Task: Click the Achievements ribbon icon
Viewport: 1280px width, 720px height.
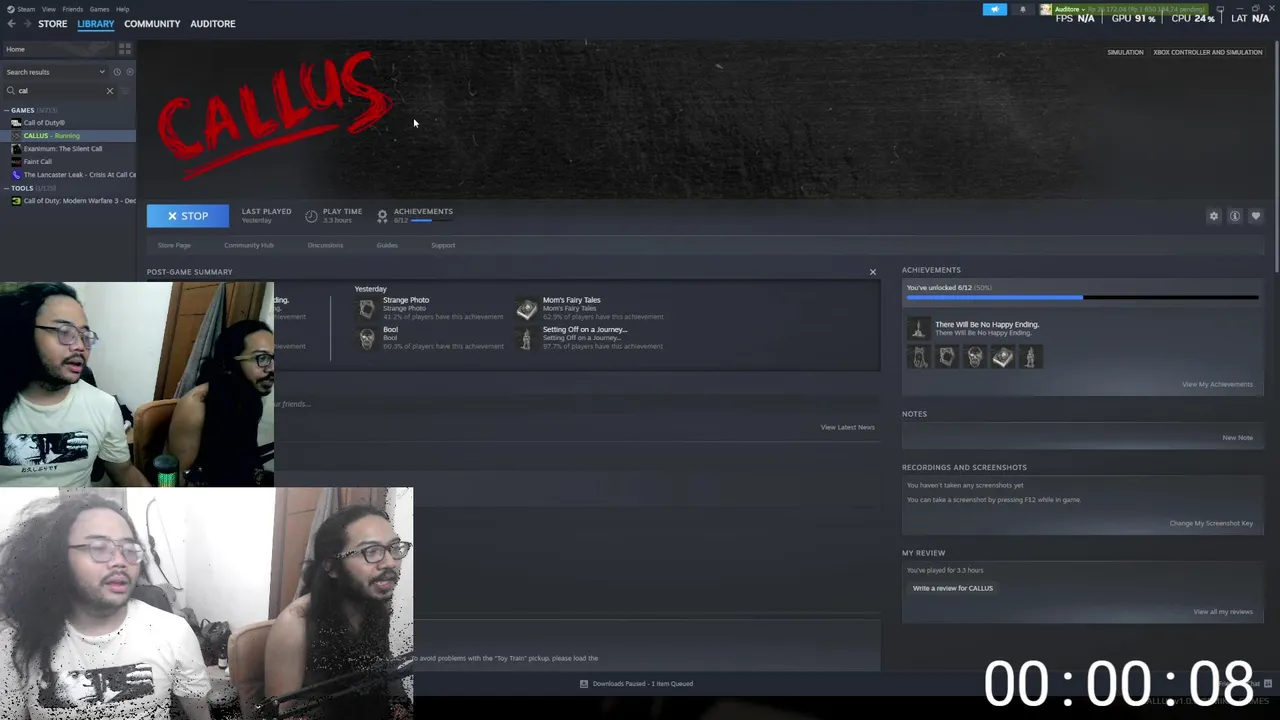Action: click(x=382, y=216)
